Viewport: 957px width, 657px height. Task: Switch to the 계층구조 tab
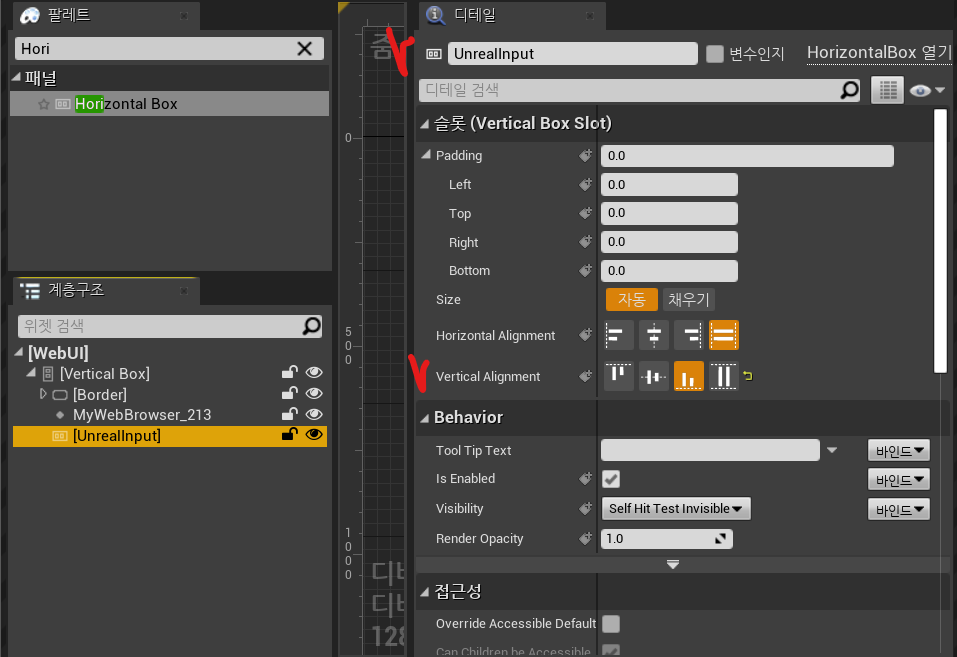(76, 290)
